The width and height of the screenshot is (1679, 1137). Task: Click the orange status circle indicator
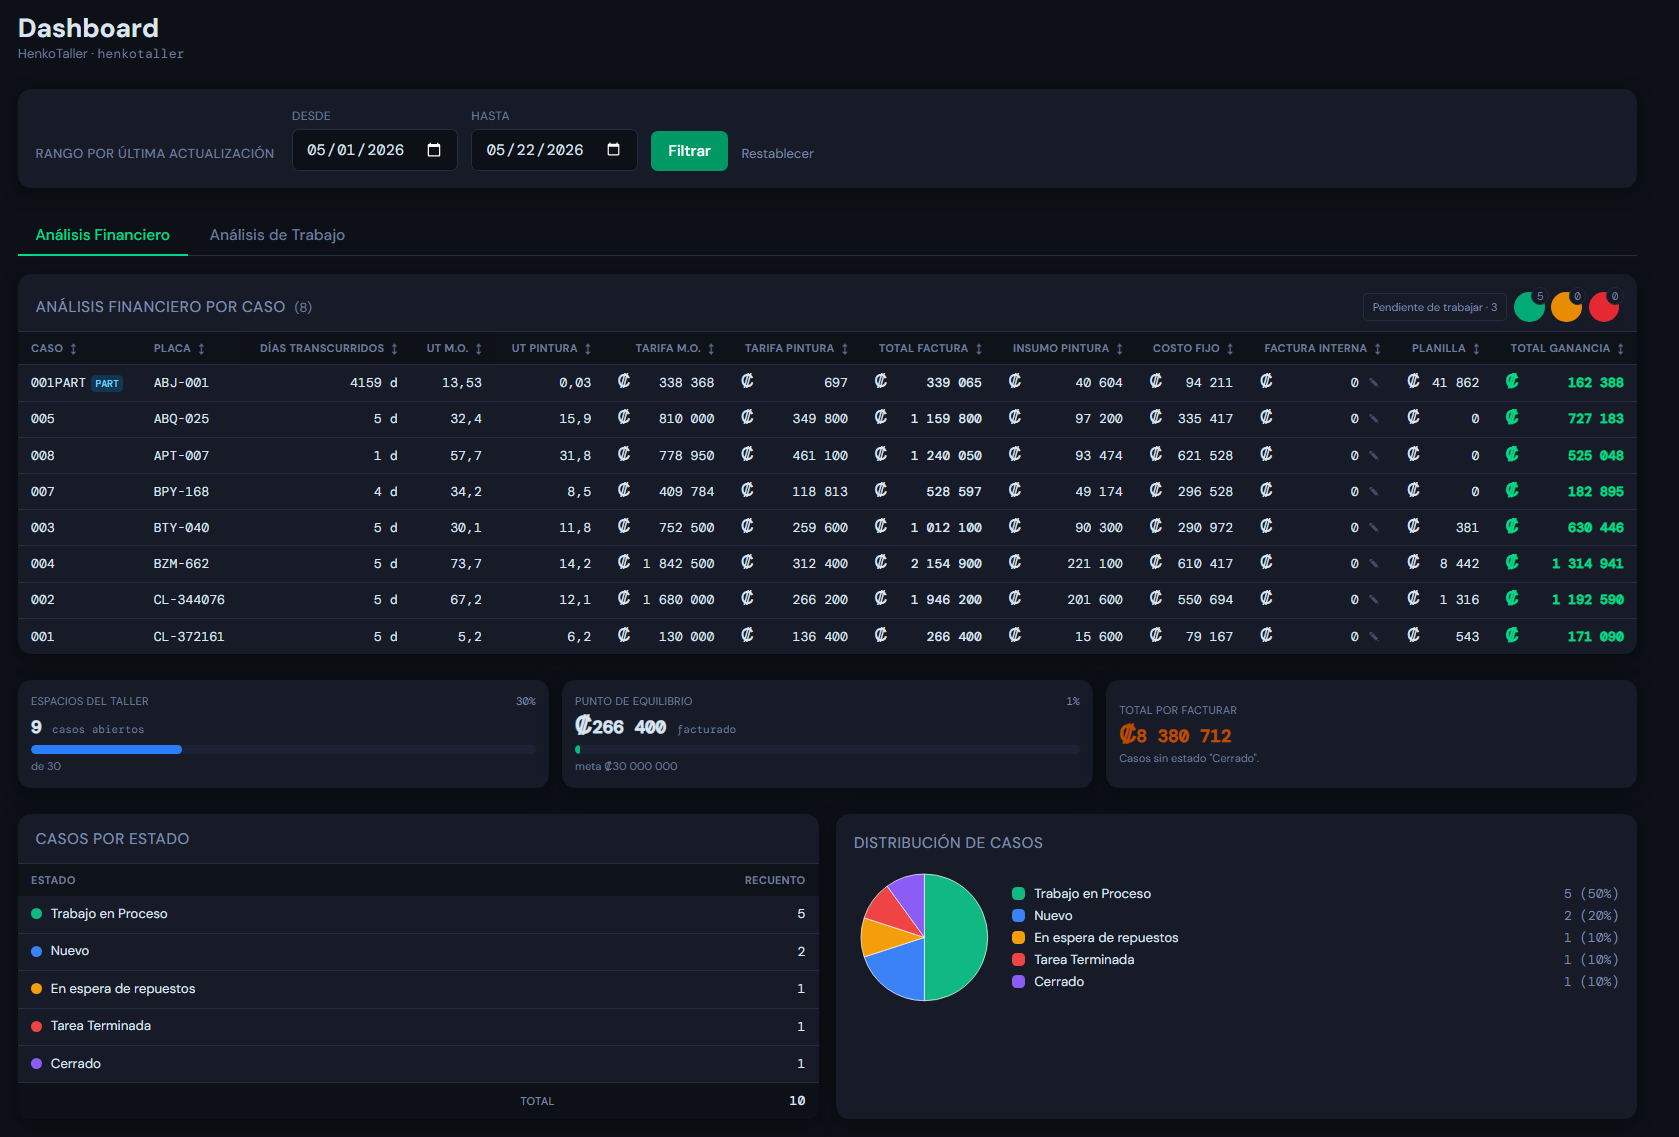[1566, 307]
